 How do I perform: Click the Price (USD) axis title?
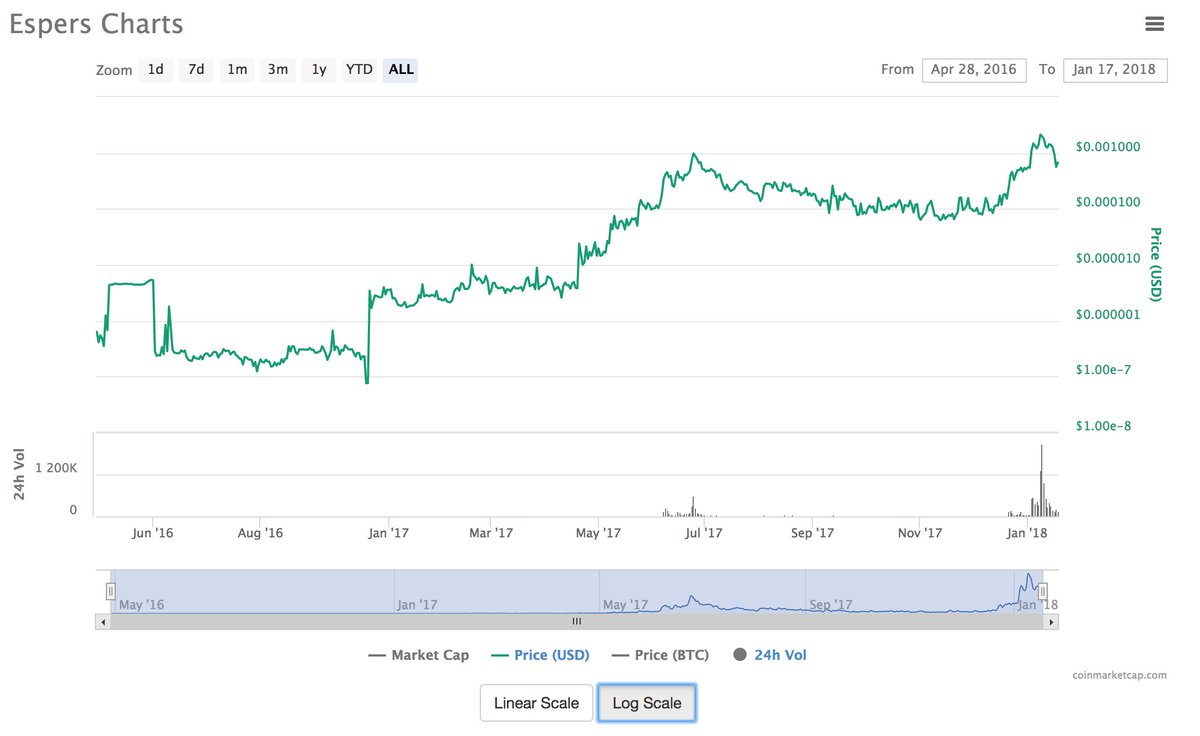click(x=1156, y=264)
